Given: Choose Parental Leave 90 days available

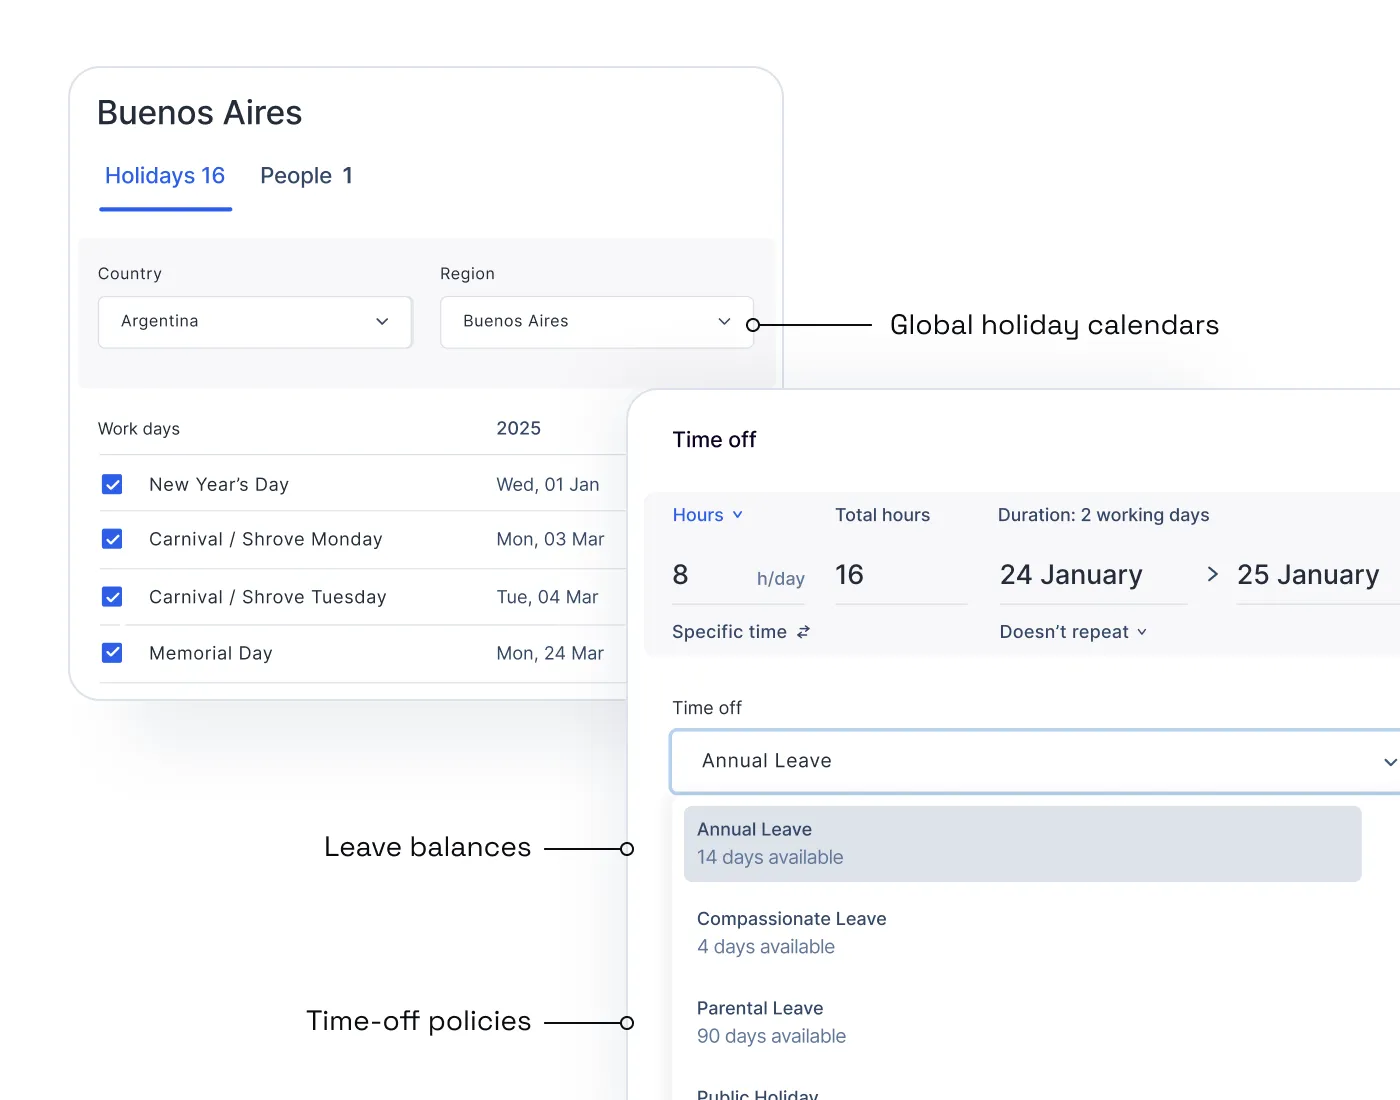Looking at the screenshot, I should [1022, 1022].
